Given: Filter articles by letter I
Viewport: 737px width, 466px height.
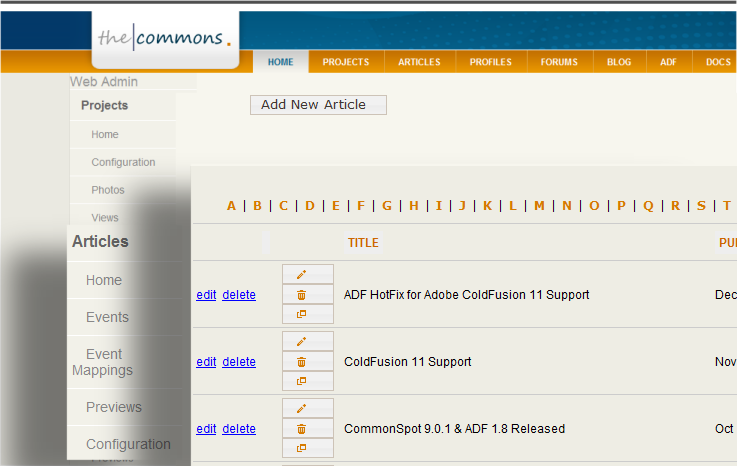Looking at the screenshot, I should tap(439, 205).
